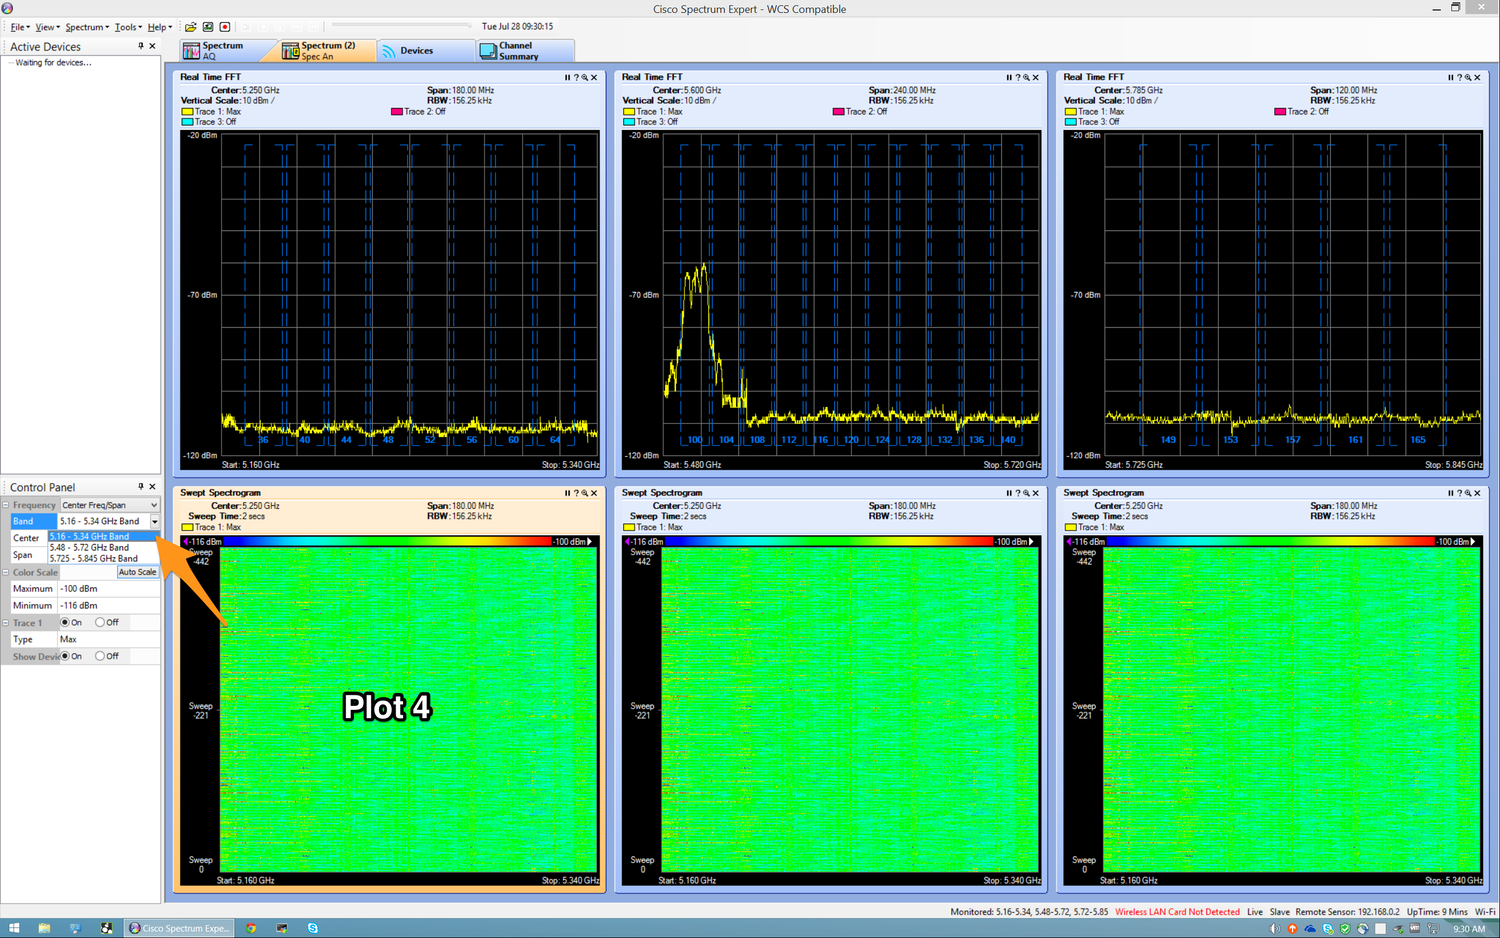Switch to the Channel Summary tab
Viewport: 1500px width, 938px height.
(525, 51)
